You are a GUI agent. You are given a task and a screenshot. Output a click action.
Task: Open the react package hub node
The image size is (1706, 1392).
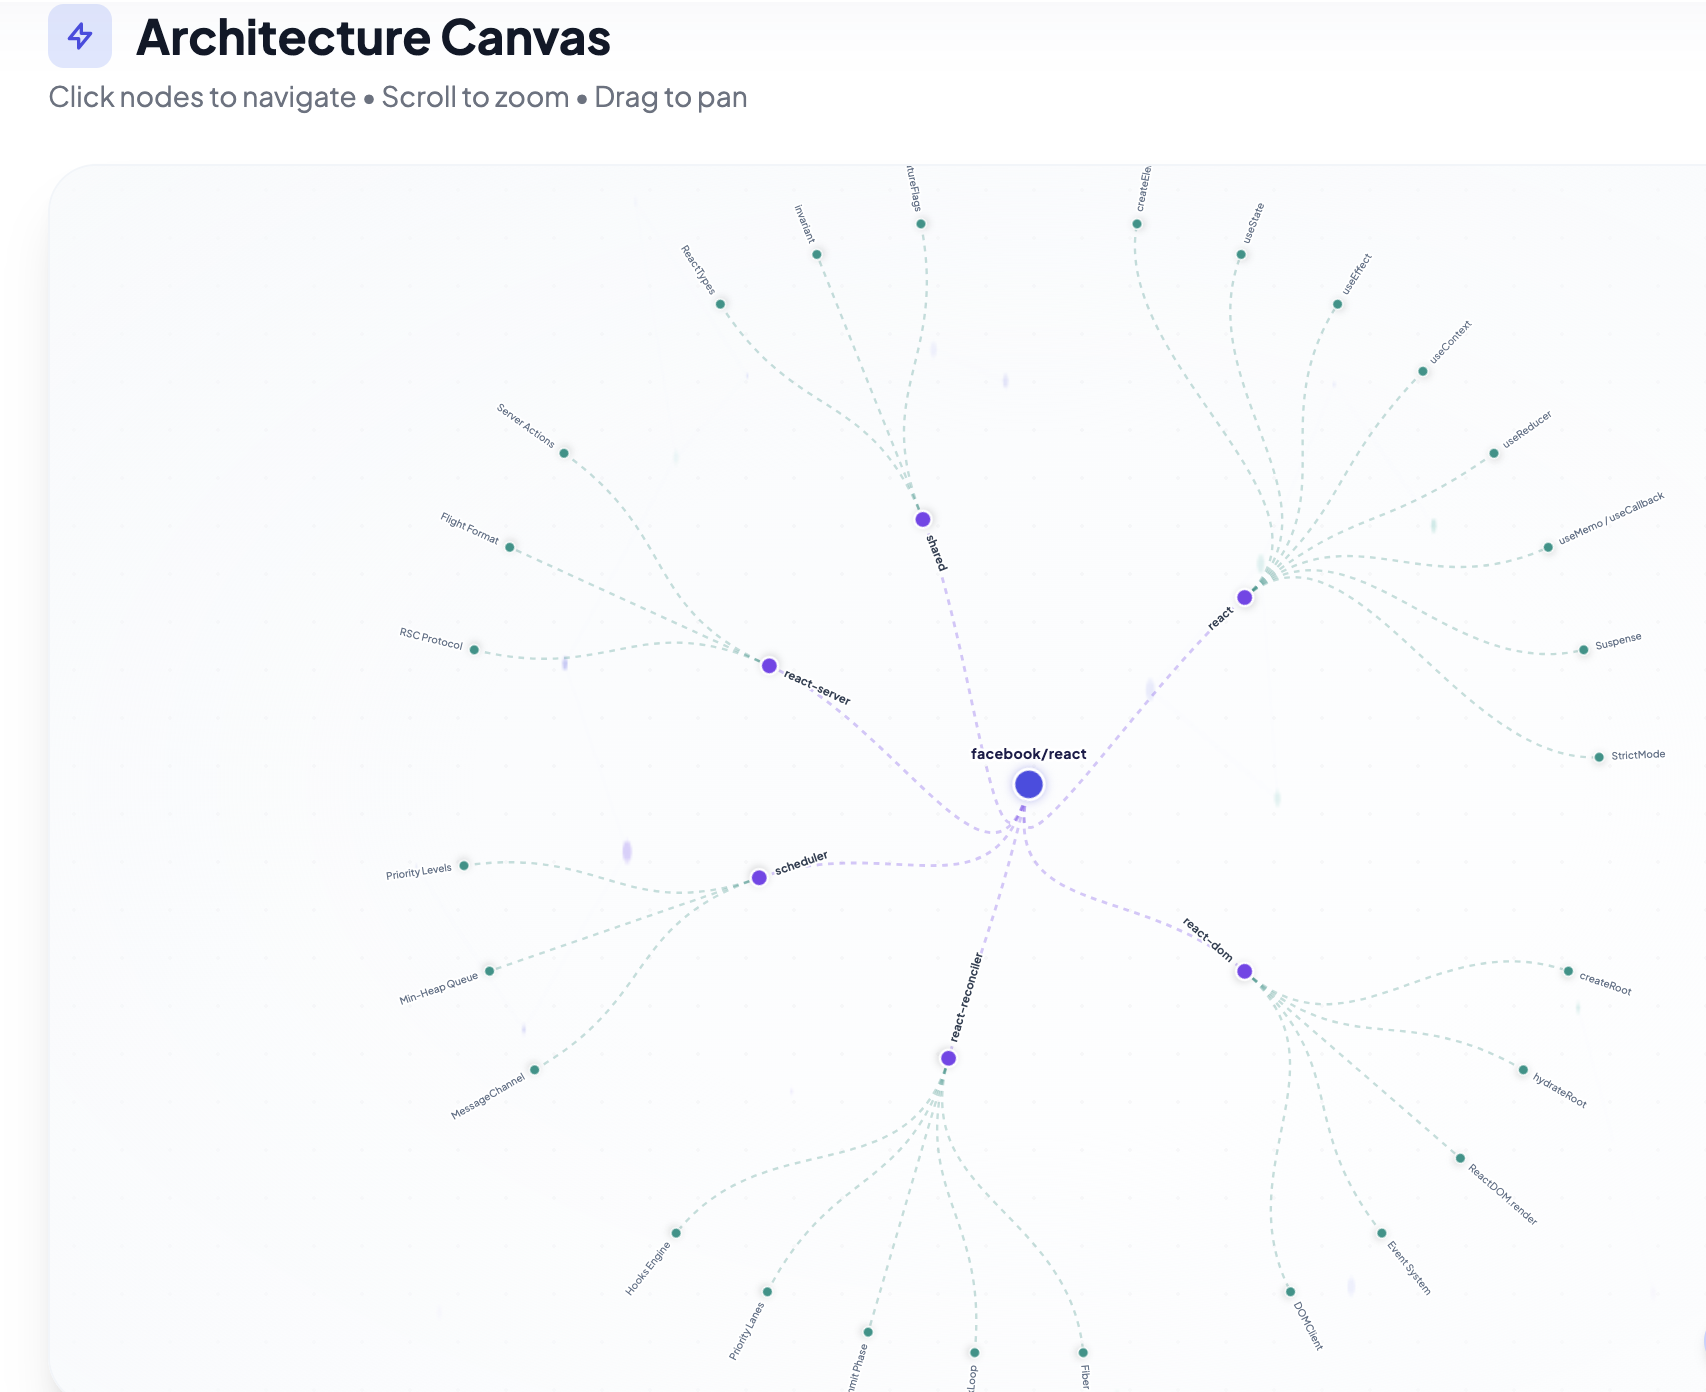point(1243,596)
